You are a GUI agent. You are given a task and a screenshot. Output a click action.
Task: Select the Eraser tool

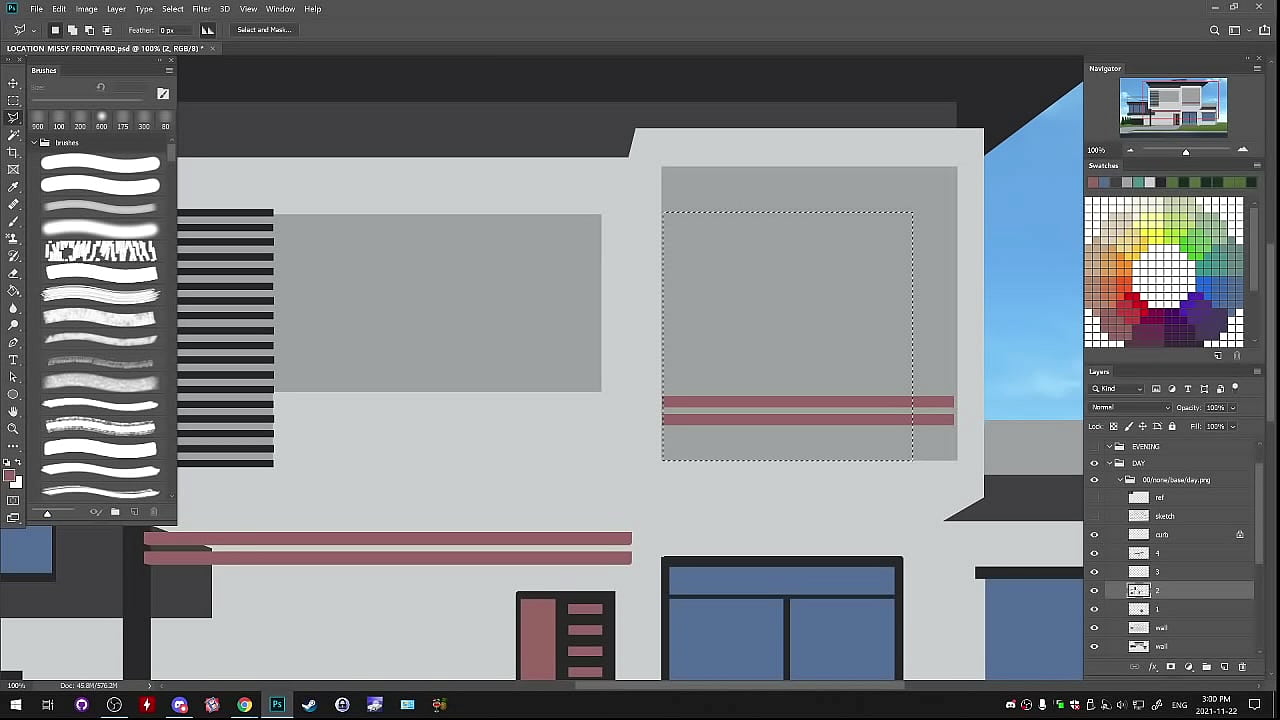[x=13, y=273]
